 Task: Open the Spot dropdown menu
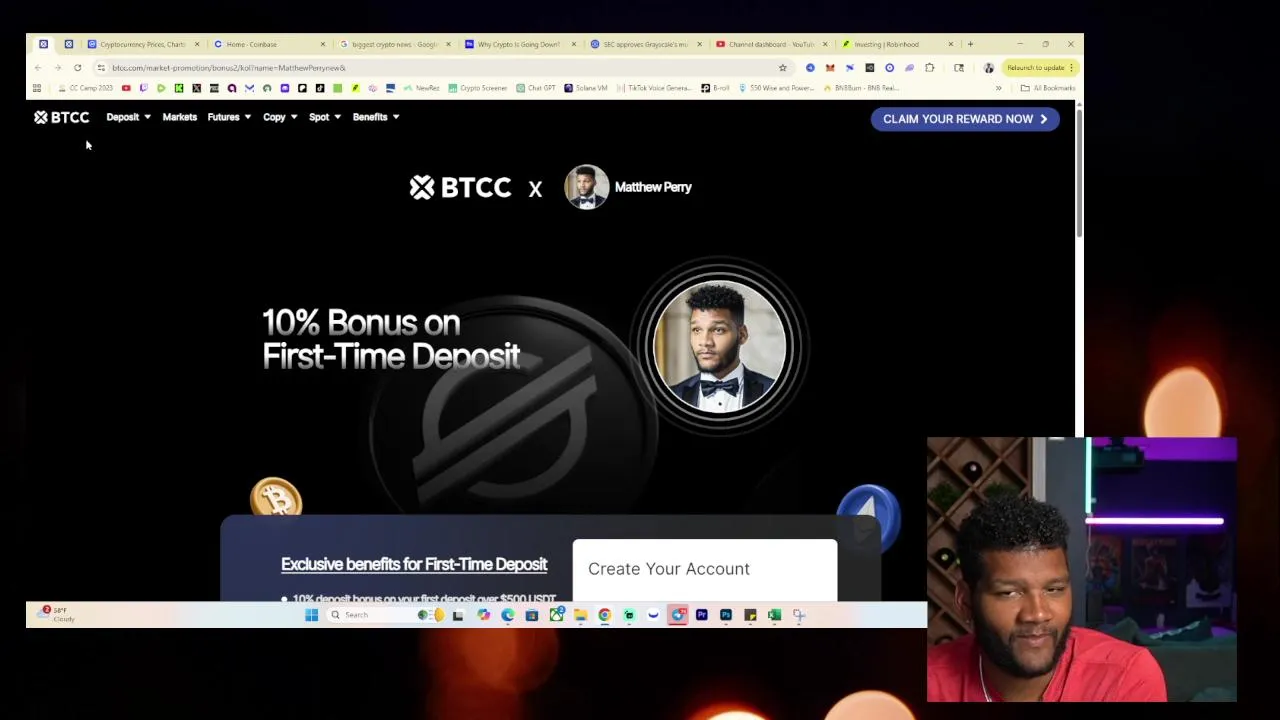pos(324,117)
